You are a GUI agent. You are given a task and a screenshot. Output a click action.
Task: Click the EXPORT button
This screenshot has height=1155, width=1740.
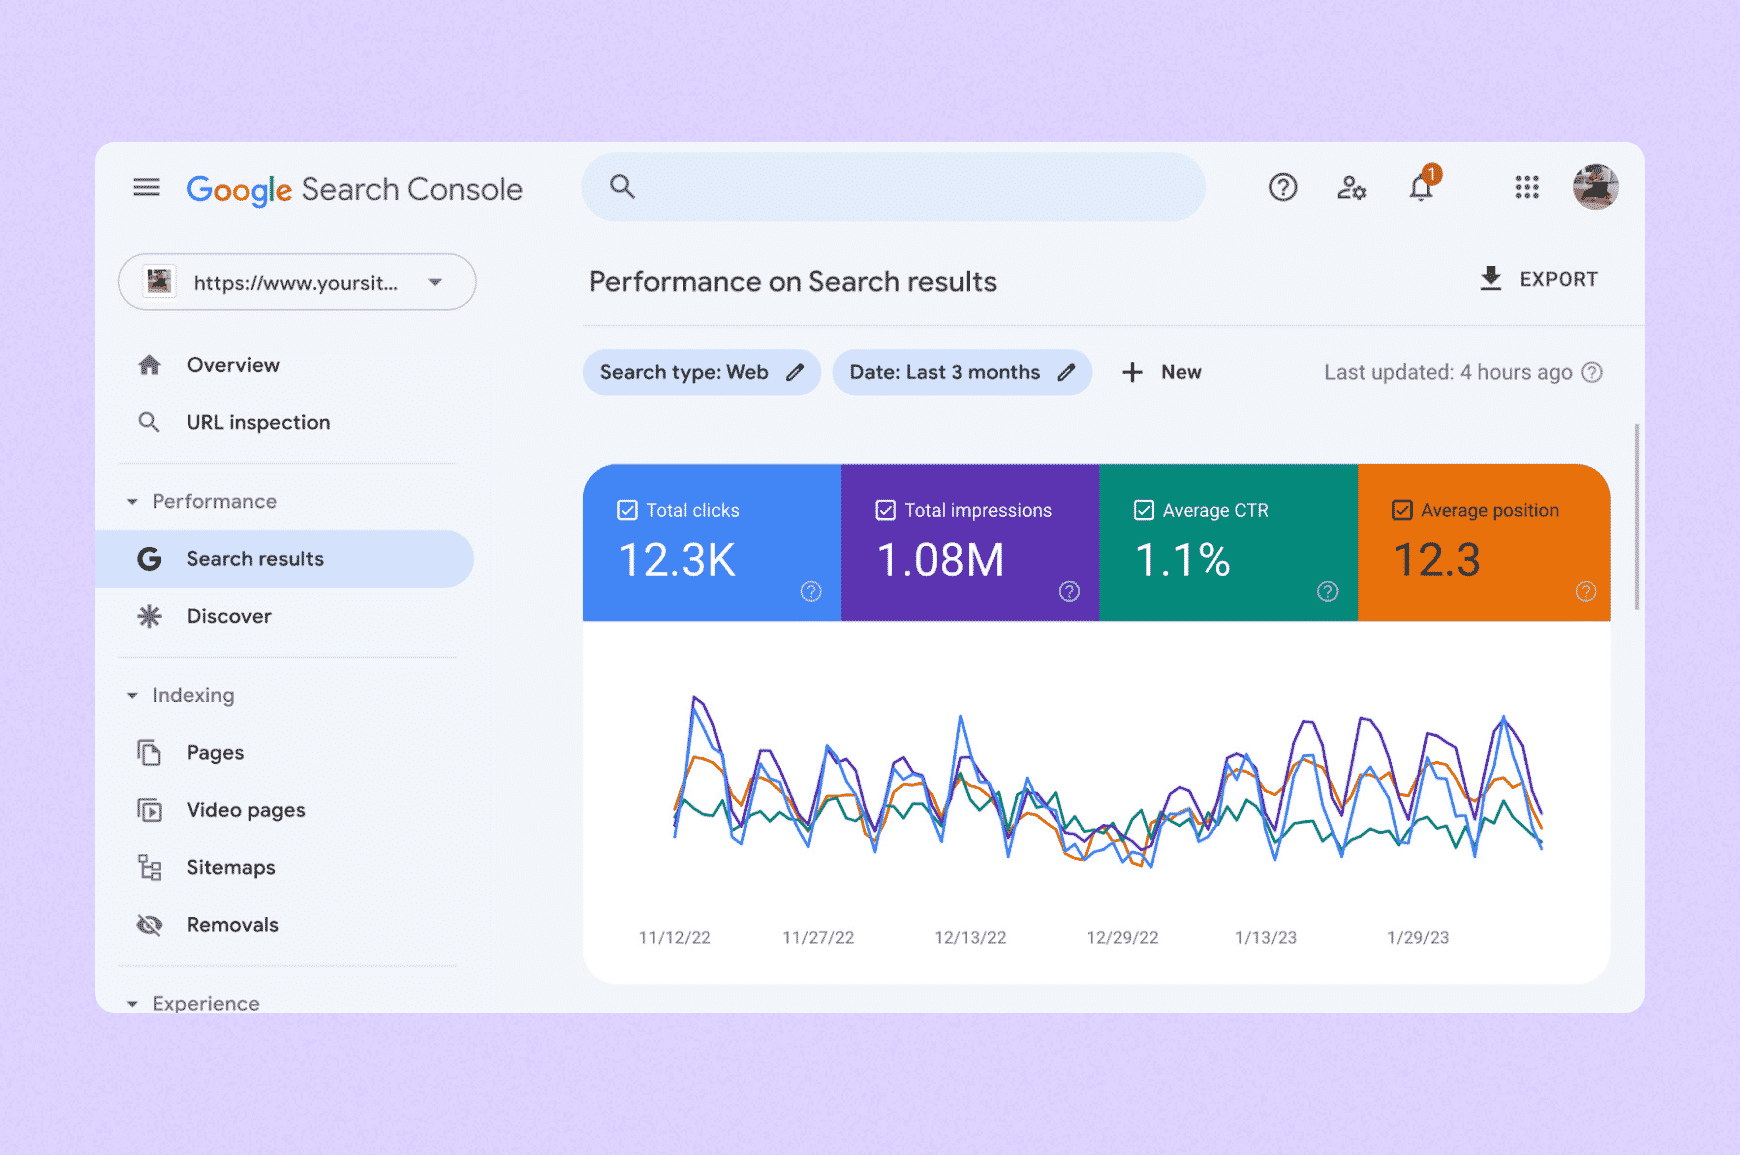pos(1538,279)
